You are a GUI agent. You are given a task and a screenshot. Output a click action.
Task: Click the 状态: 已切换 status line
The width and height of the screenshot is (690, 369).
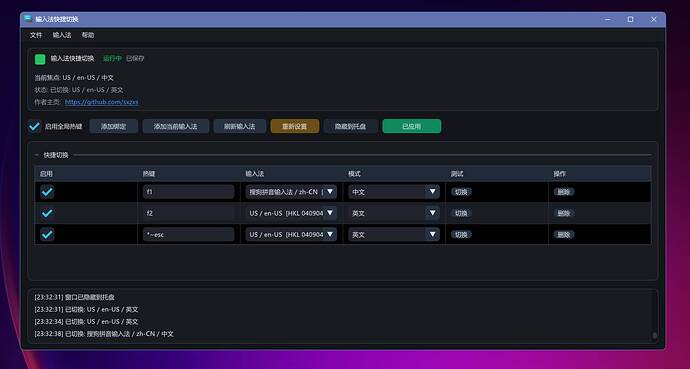click(79, 90)
